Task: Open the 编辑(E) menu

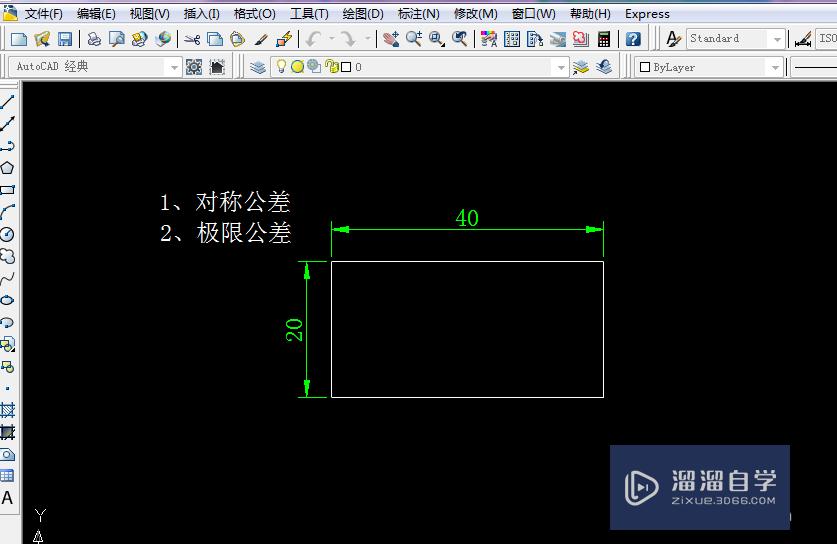Action: tap(96, 14)
